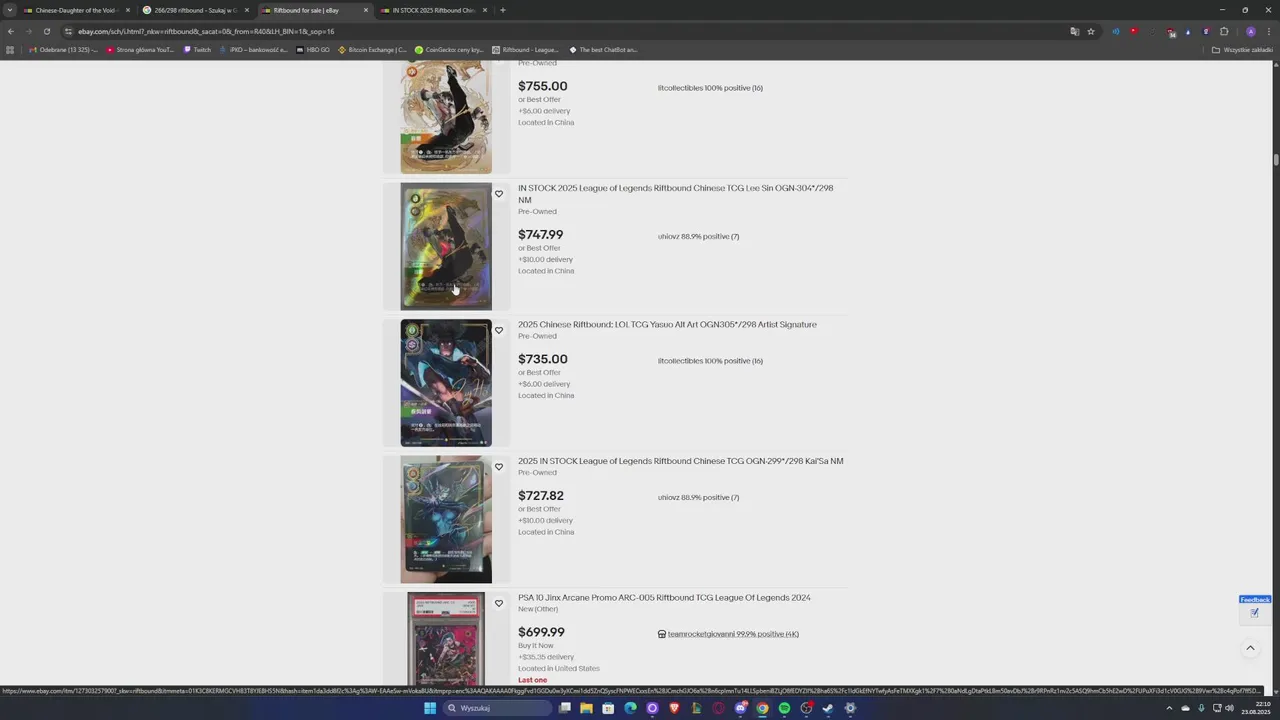Open Settings gear from taskbar
1280x720 pixels.
coord(850,708)
